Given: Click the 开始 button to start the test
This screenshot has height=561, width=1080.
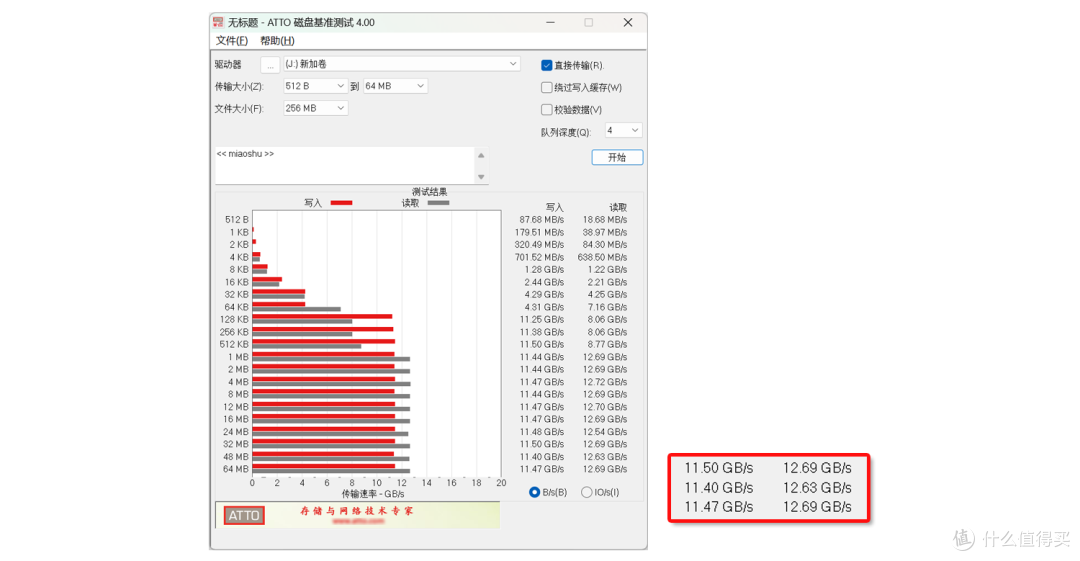Looking at the screenshot, I should 617,157.
